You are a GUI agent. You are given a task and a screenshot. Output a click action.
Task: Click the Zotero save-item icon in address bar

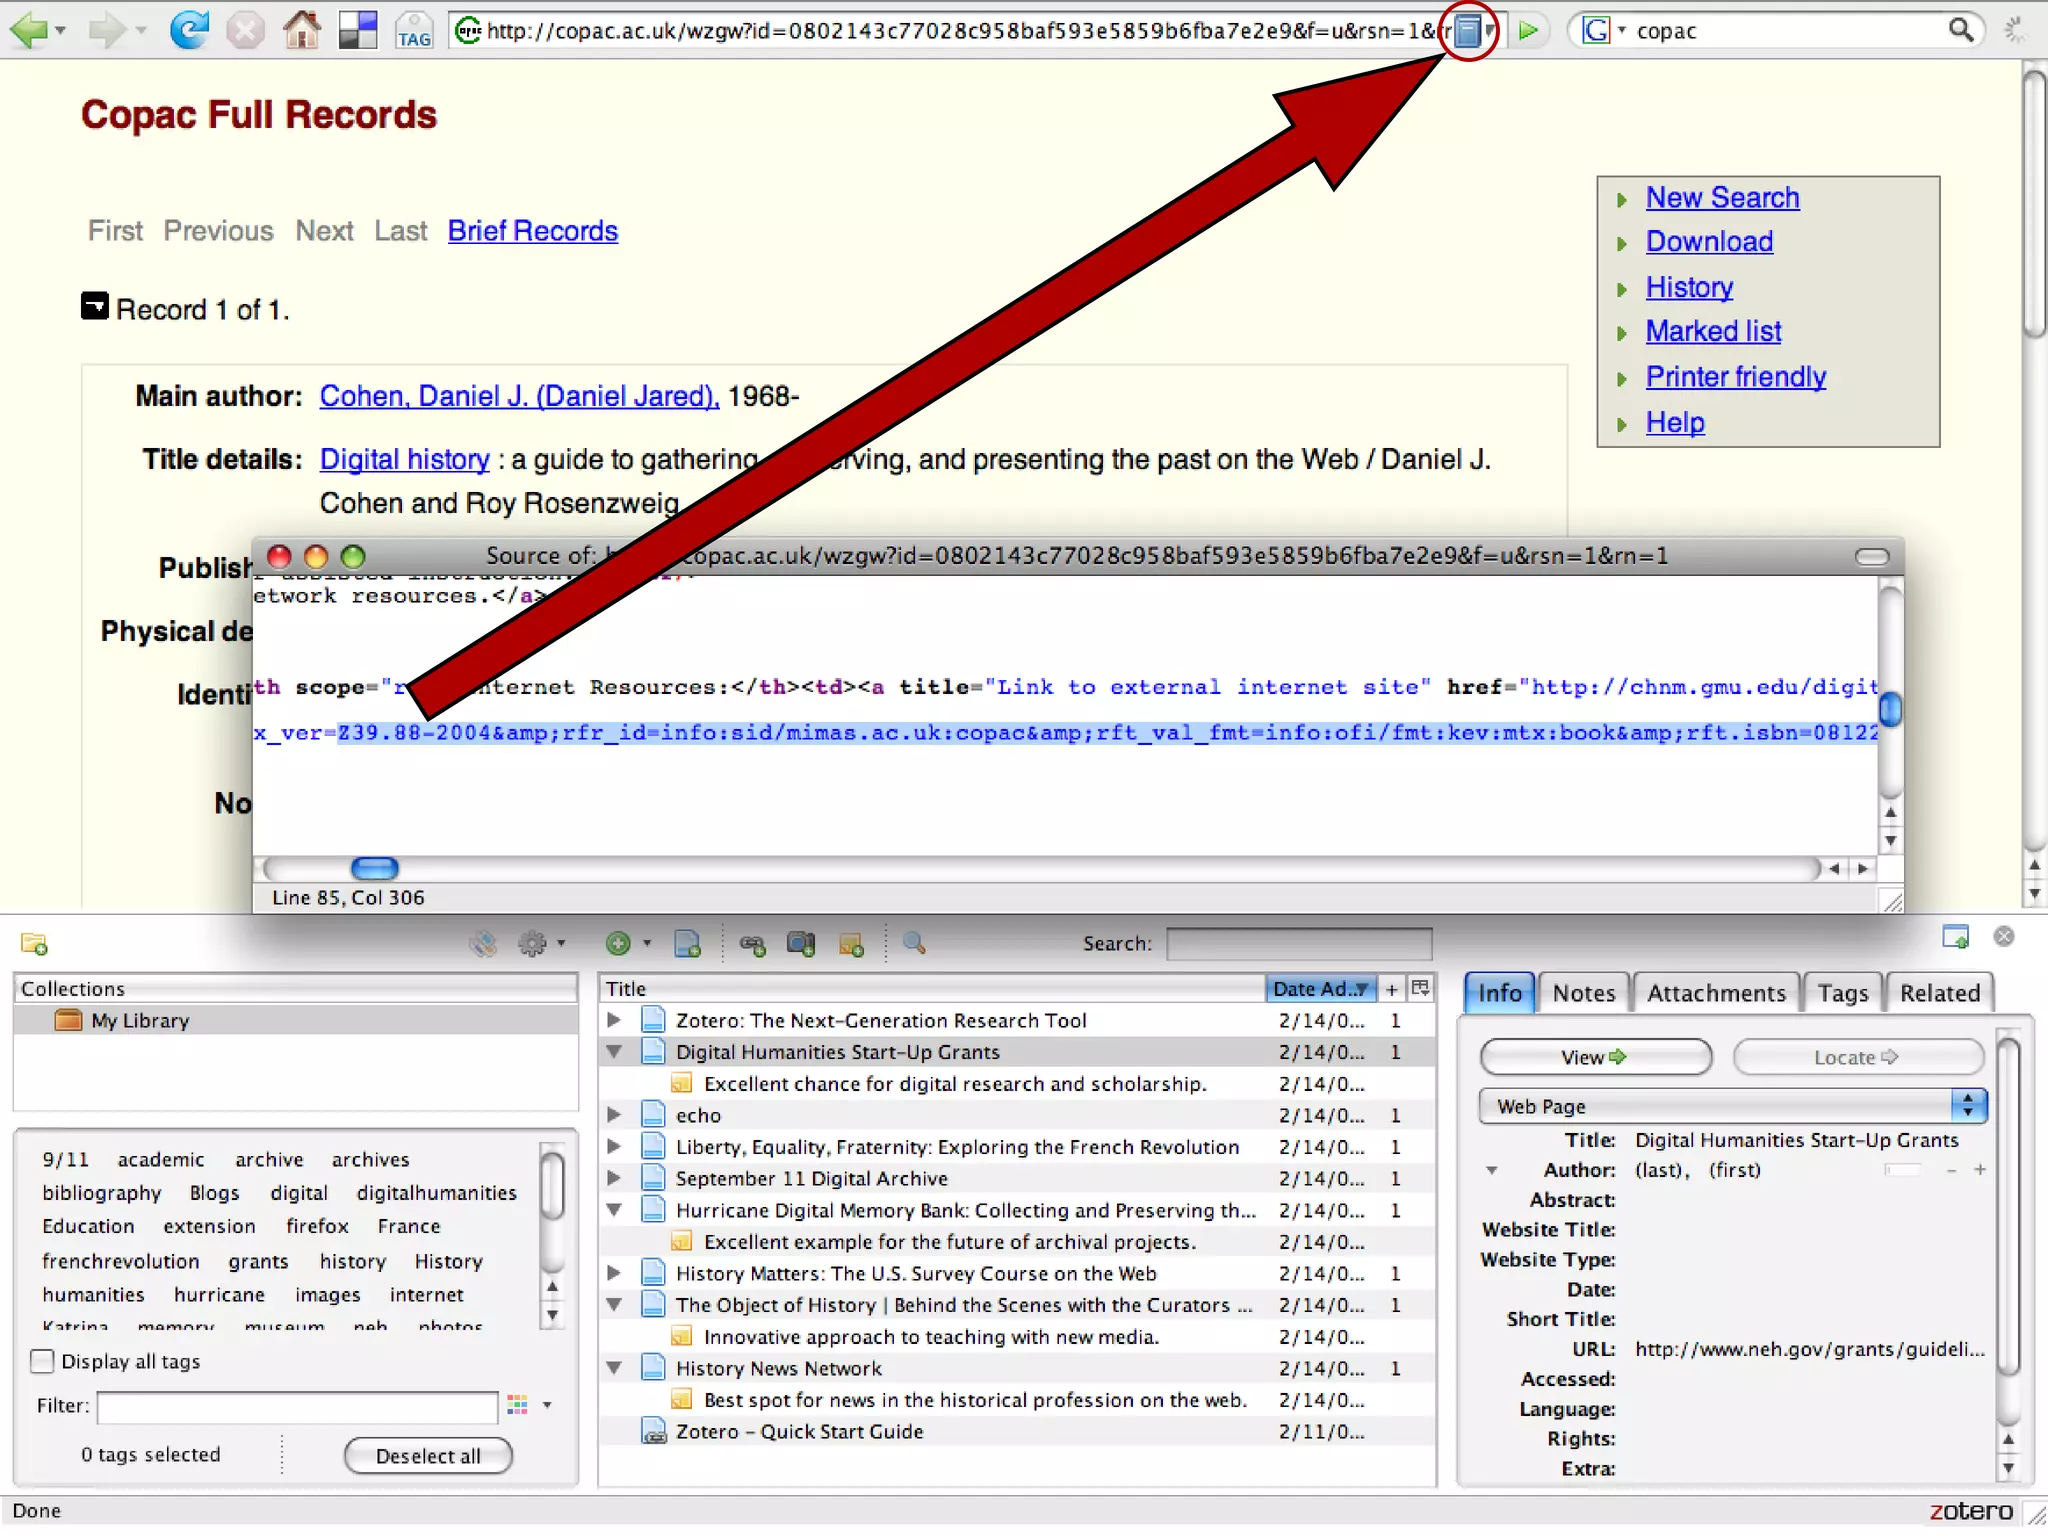click(1466, 31)
